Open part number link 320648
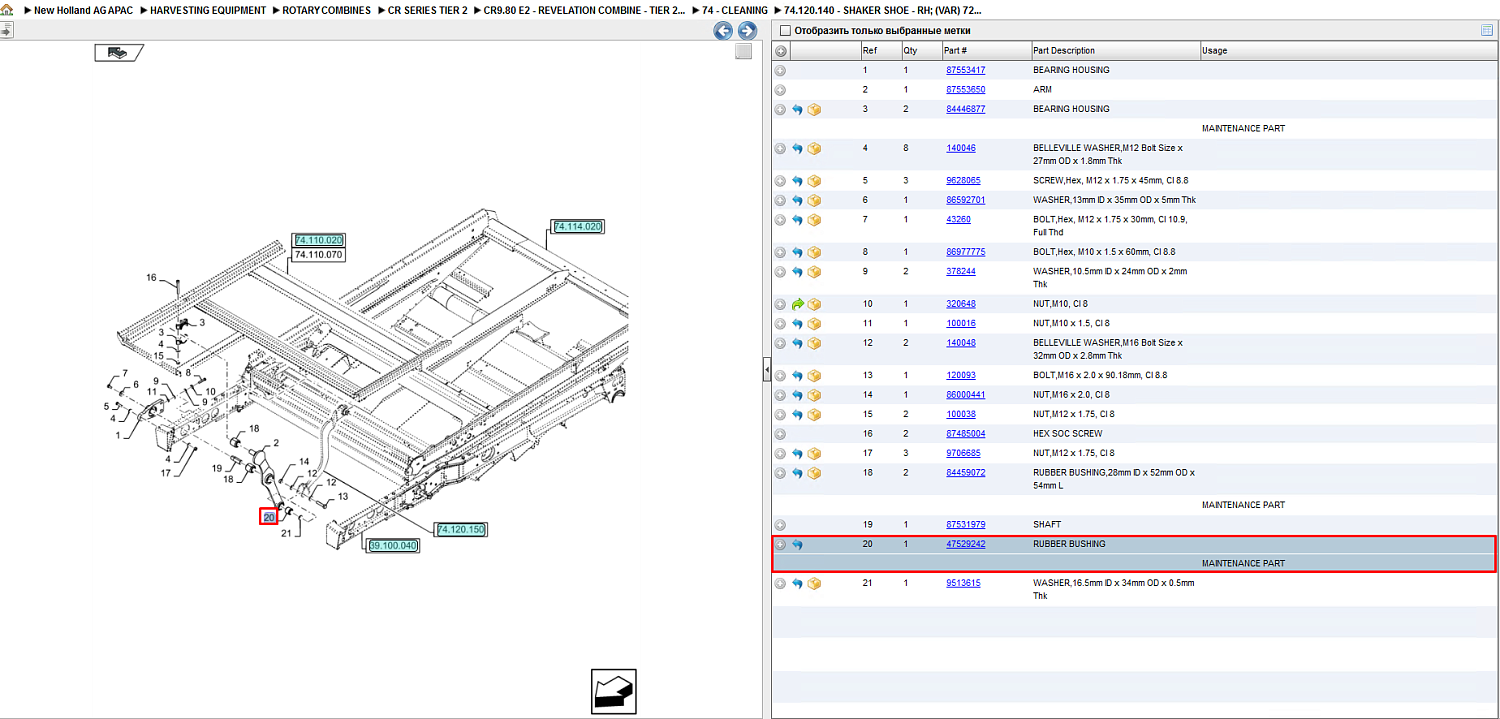 tap(961, 304)
